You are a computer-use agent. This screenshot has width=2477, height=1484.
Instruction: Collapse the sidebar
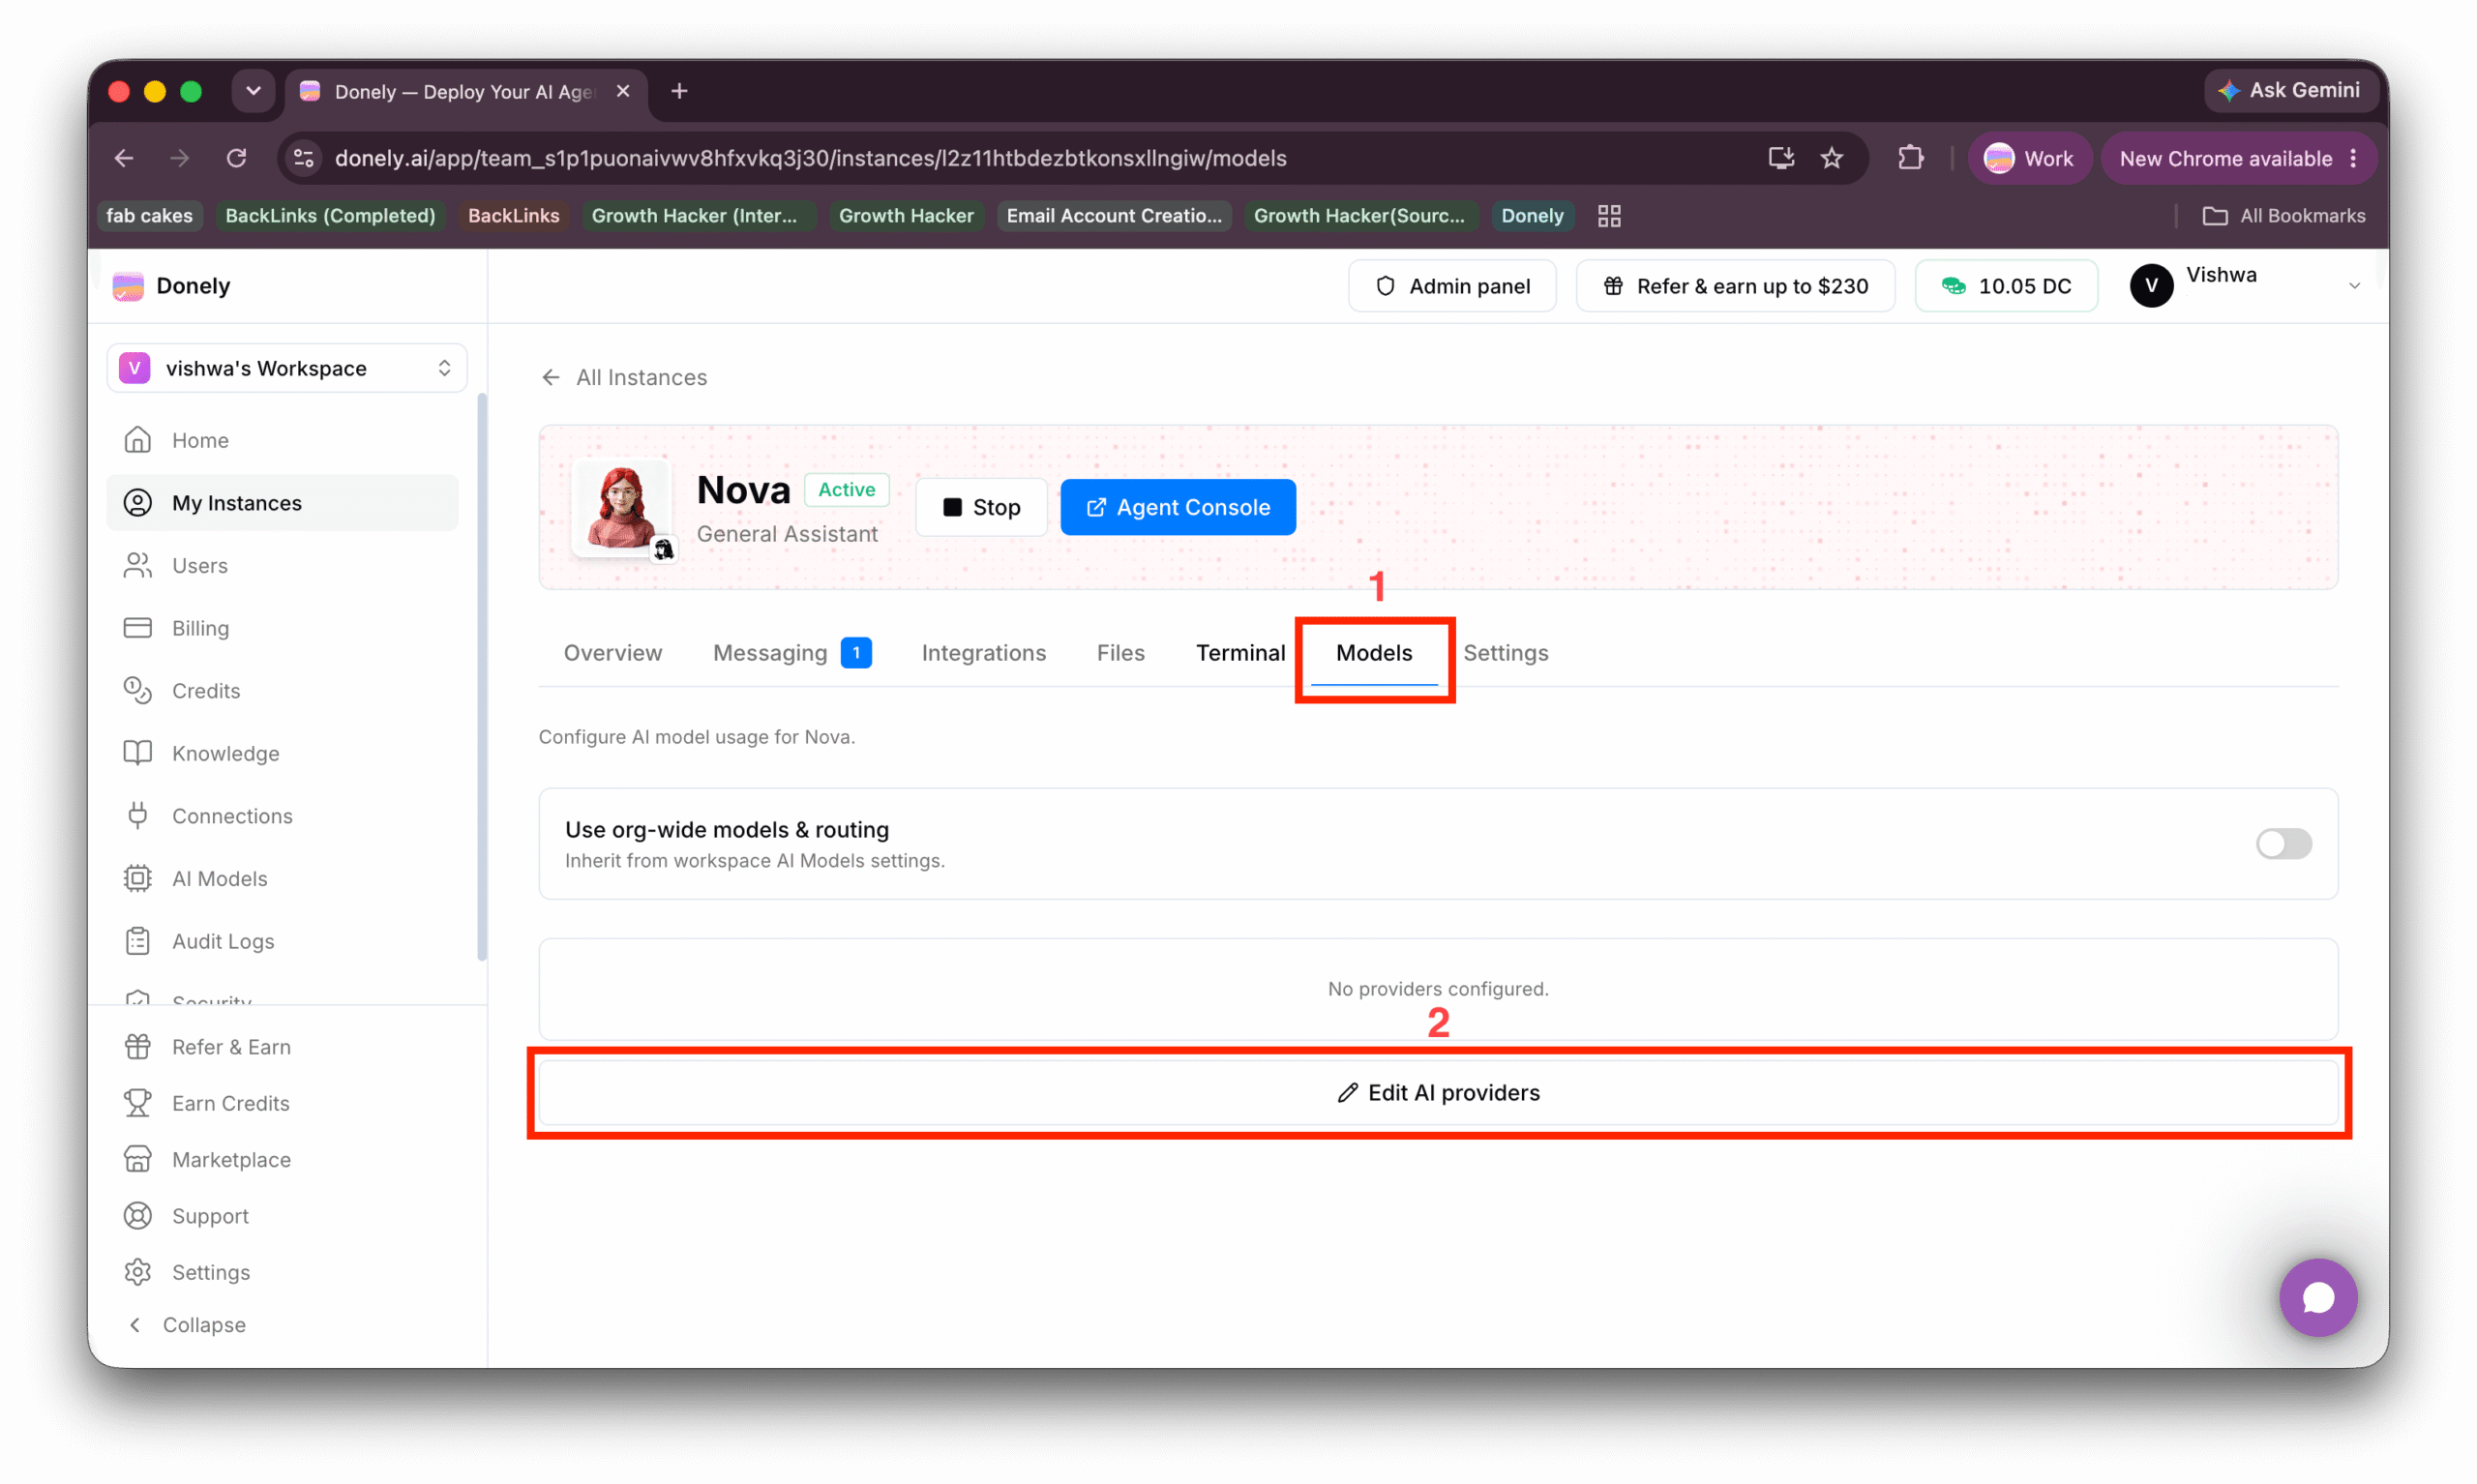coord(187,1324)
